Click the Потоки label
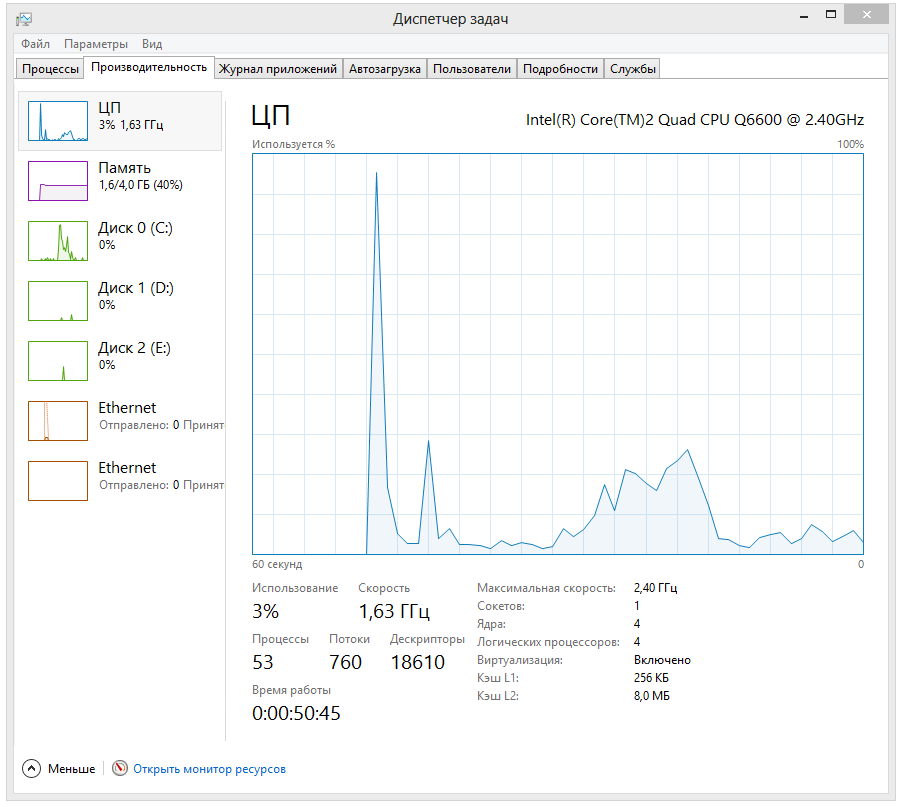Viewport: 901px width, 807px height. [349, 639]
